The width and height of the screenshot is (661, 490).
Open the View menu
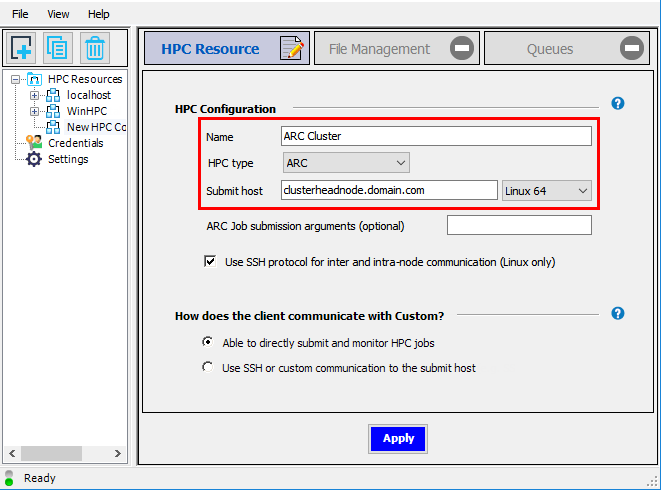[58, 14]
